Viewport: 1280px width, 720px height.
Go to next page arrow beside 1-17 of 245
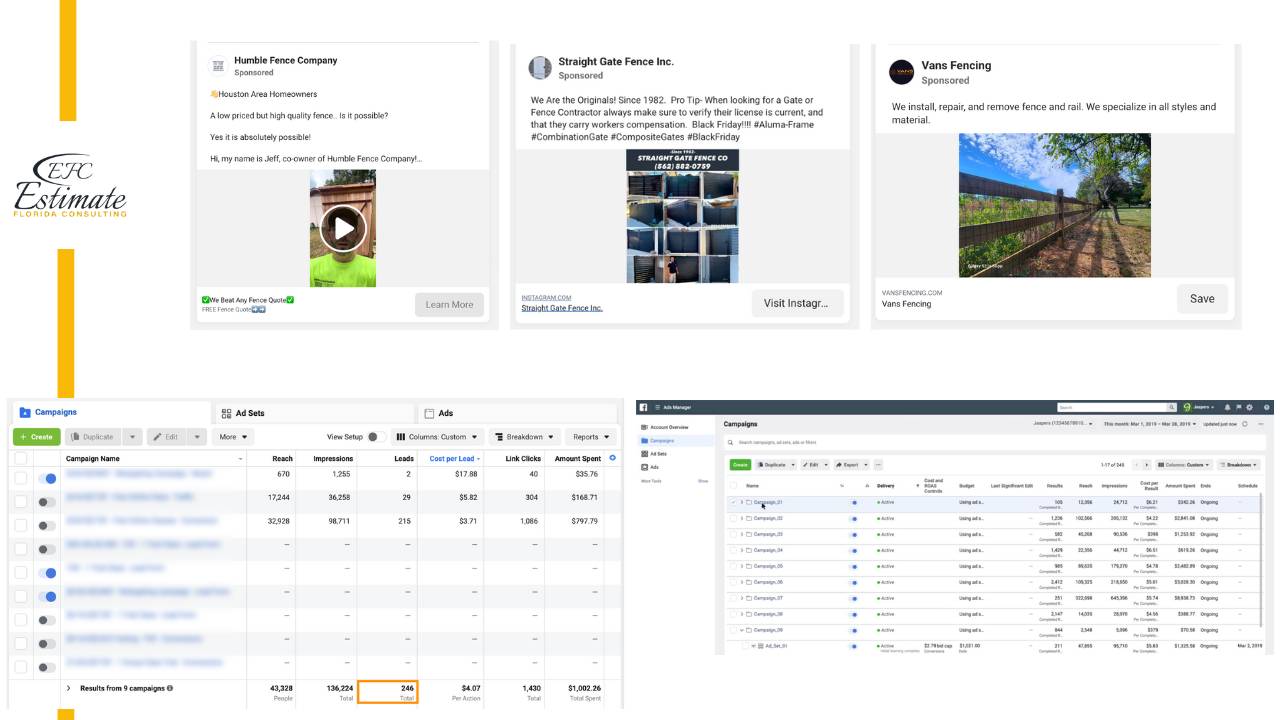(x=1147, y=464)
